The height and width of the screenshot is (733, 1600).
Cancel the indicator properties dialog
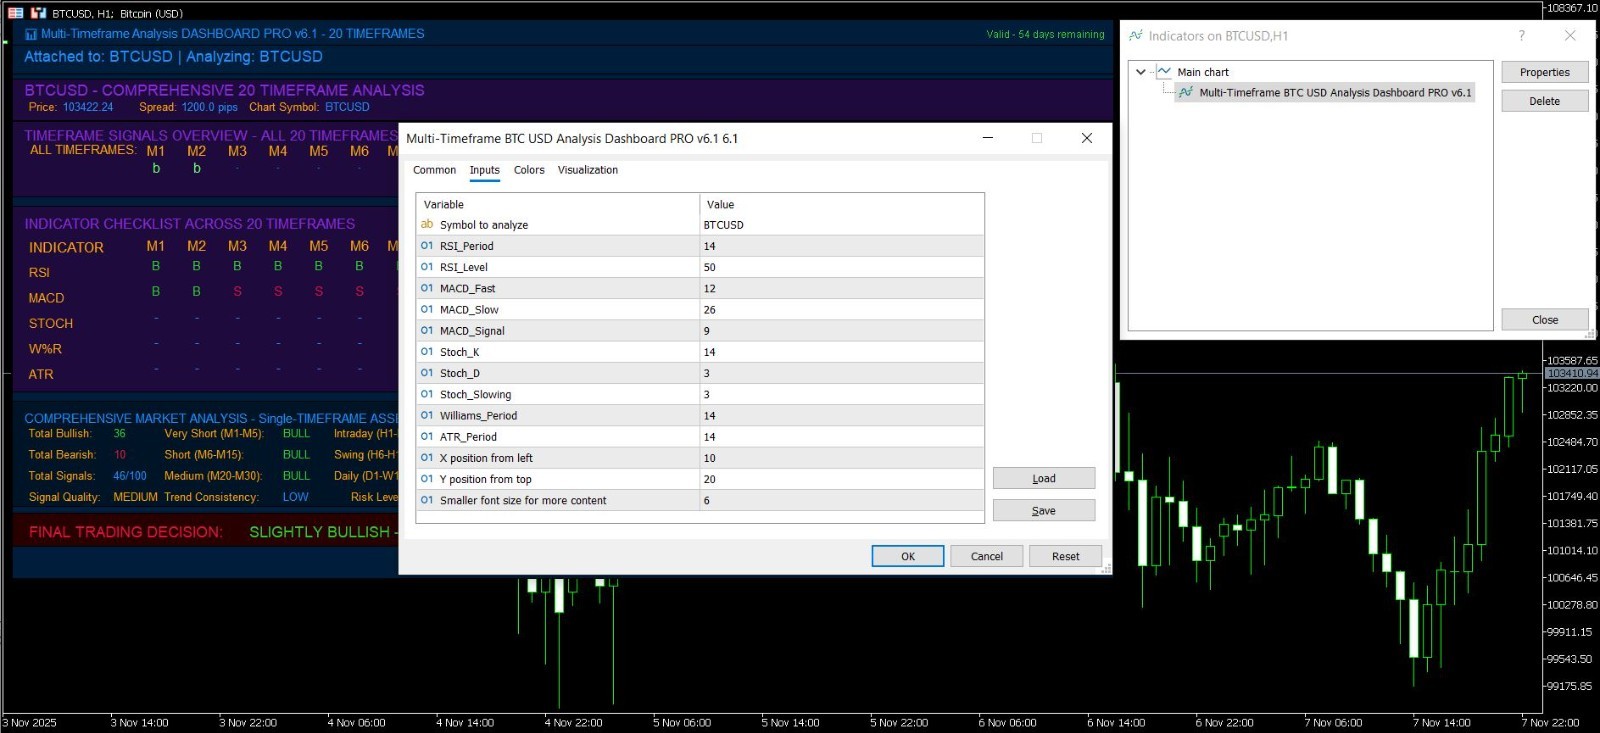(x=987, y=556)
